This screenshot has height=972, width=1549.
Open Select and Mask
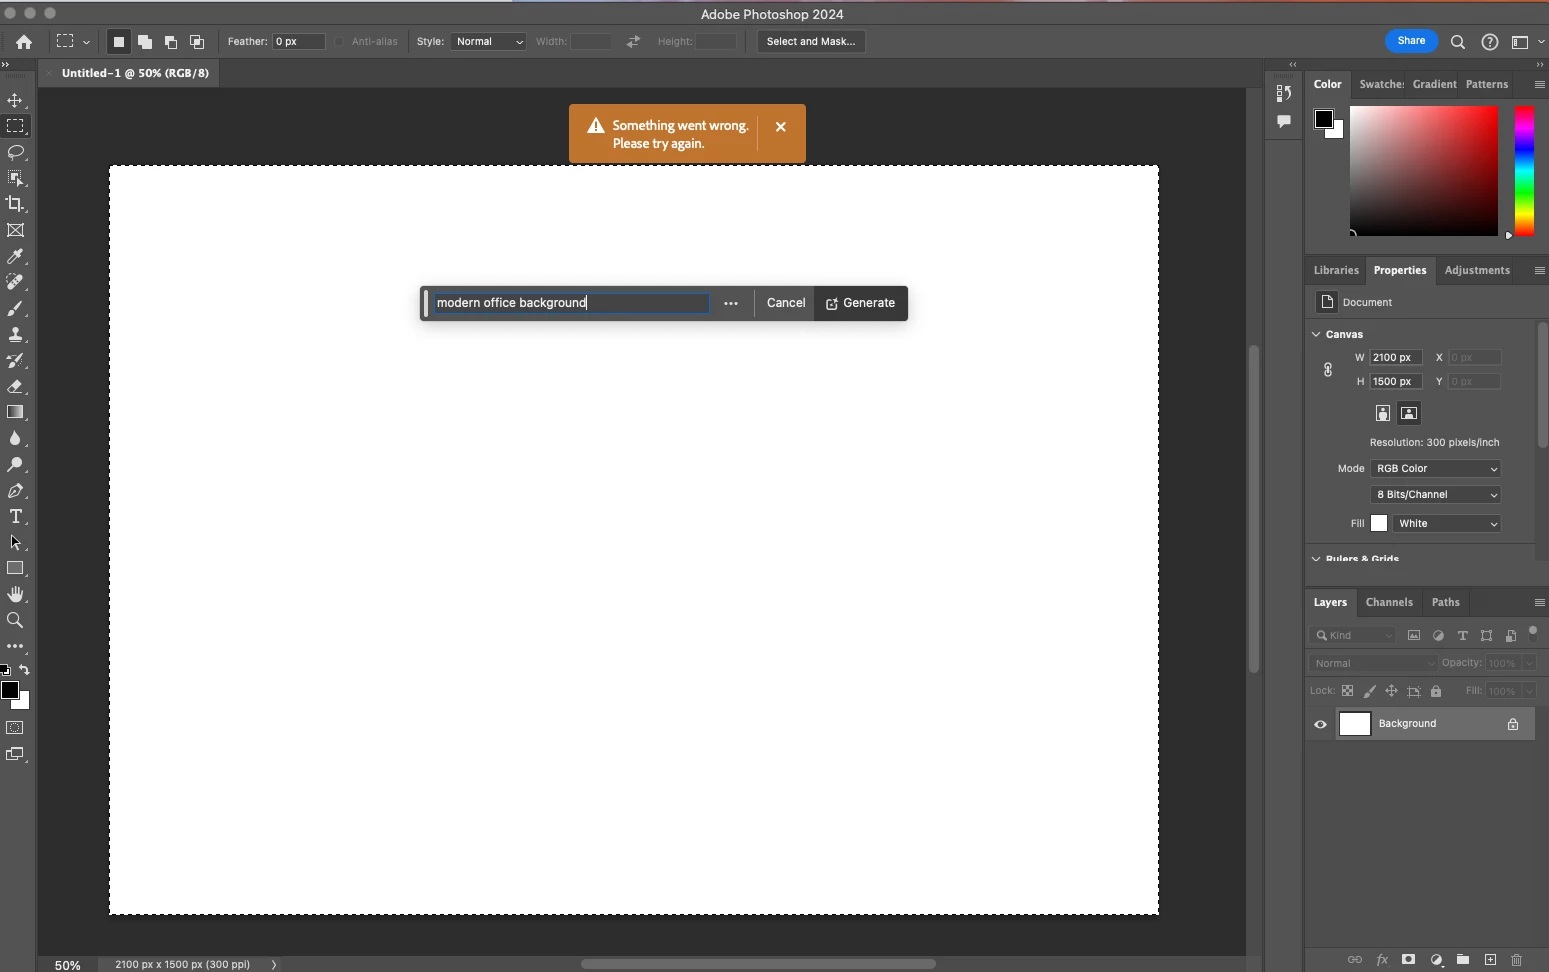[x=811, y=42]
